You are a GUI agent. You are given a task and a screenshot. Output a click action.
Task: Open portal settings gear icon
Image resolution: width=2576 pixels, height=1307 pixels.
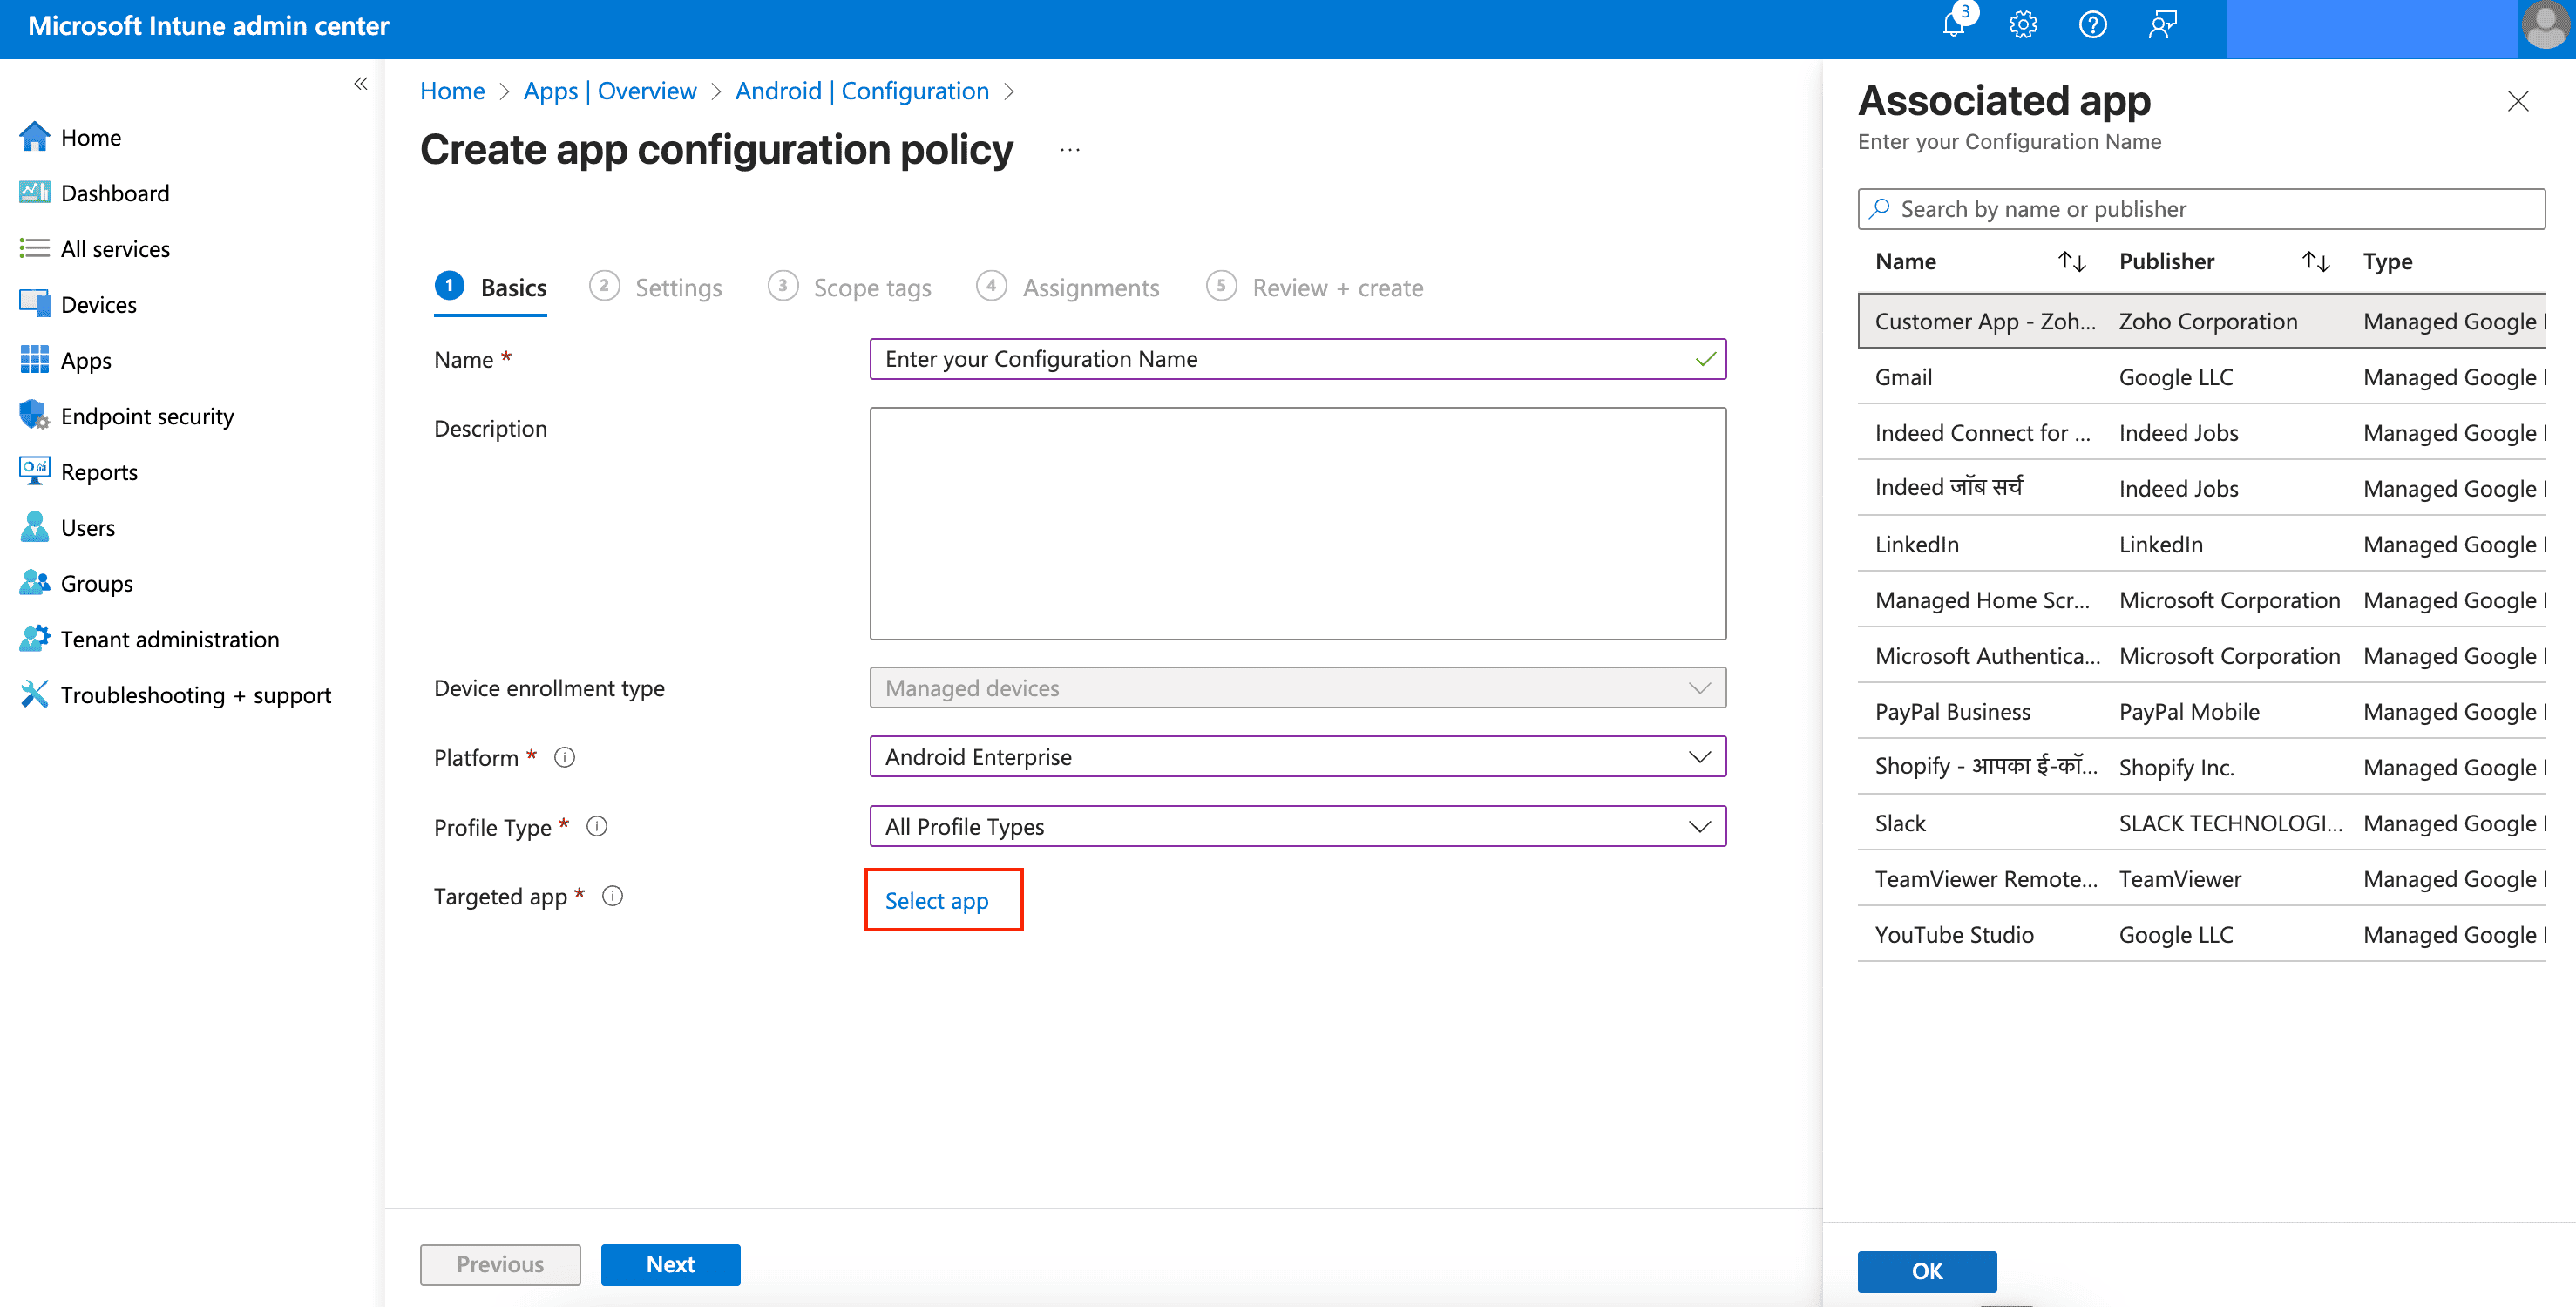pyautogui.click(x=2022, y=25)
